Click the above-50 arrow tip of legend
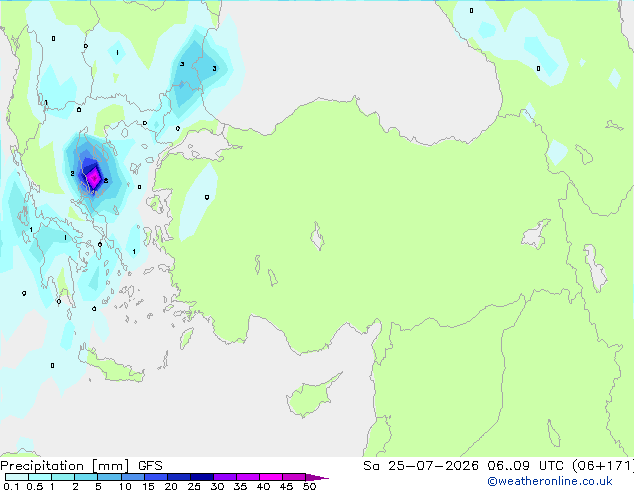Image resolution: width=634 pixels, height=490 pixels. pyautogui.click(x=317, y=477)
